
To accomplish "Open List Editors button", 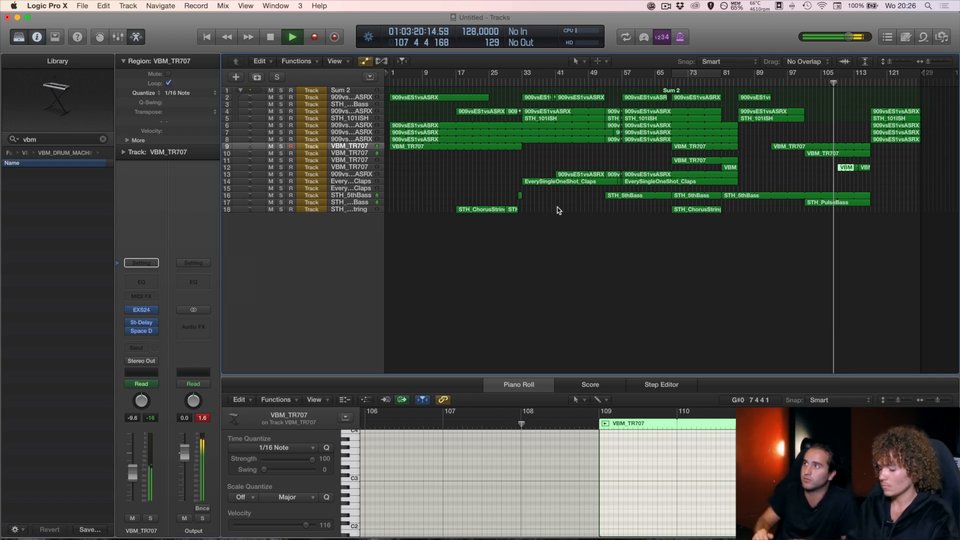I will 887,37.
